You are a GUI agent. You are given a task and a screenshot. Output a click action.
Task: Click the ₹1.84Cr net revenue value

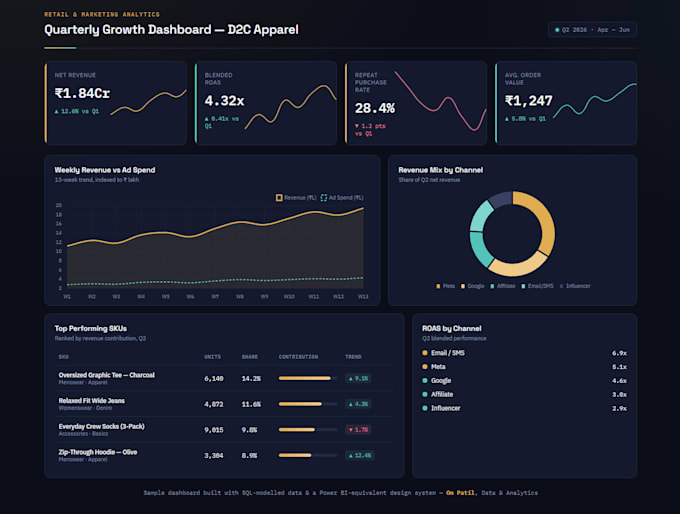point(82,93)
